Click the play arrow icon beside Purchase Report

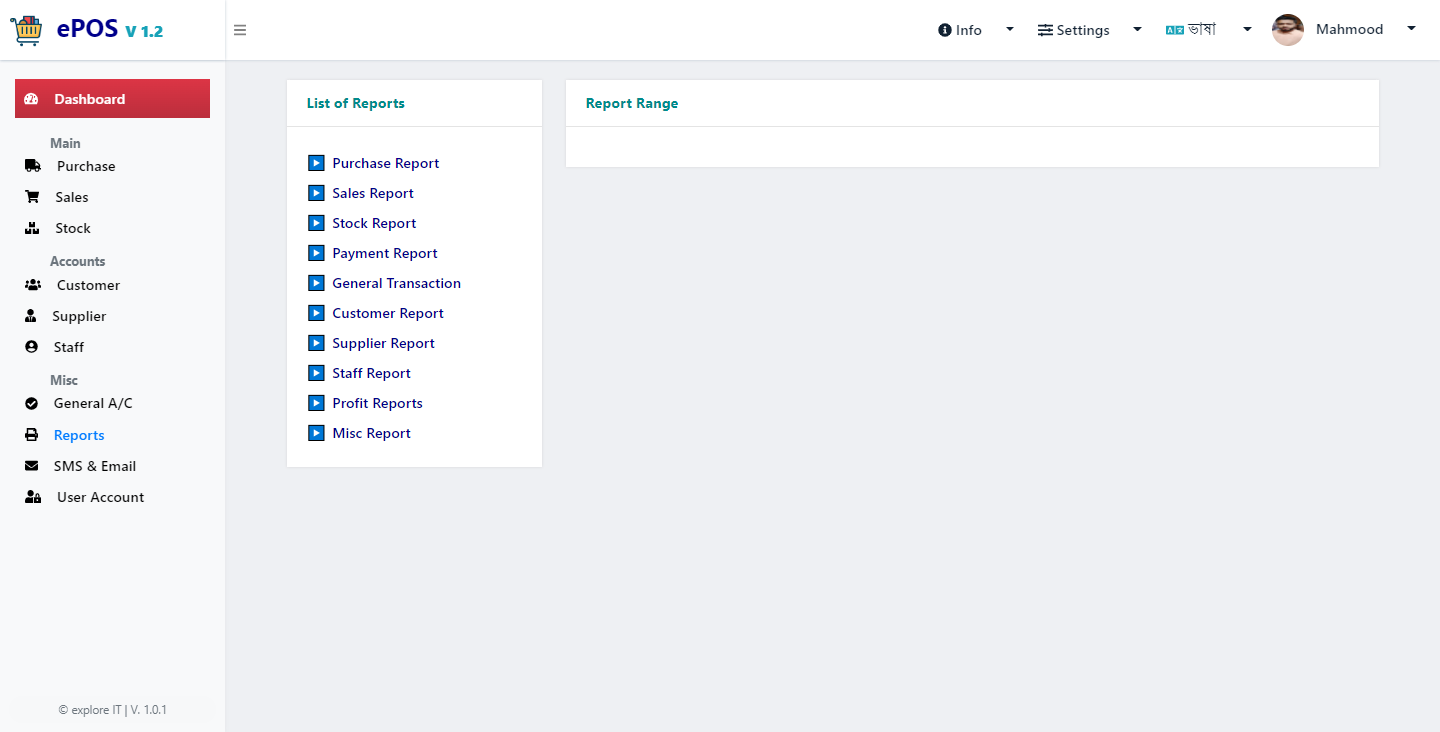pos(316,163)
